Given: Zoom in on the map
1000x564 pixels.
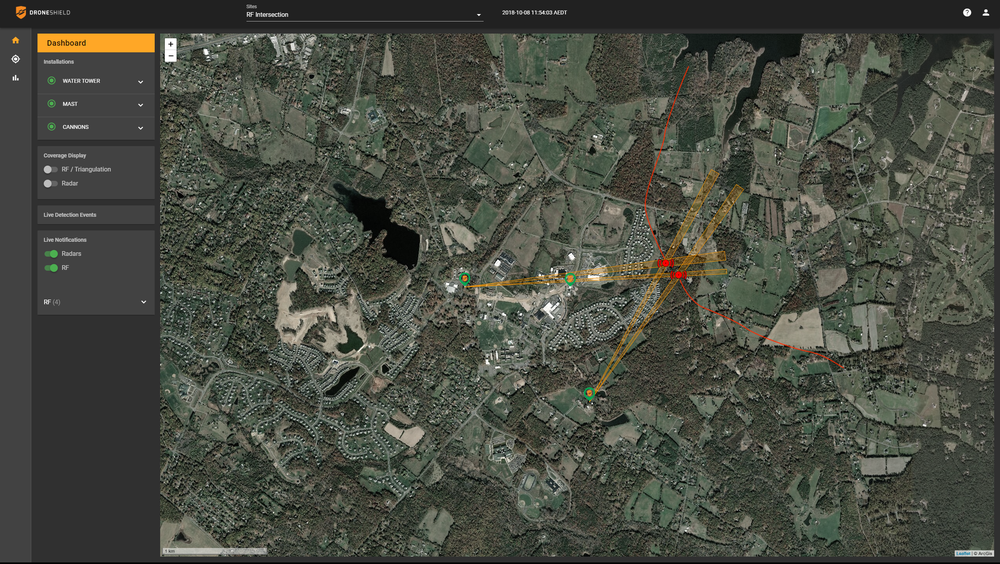Looking at the screenshot, I should (170, 44).
